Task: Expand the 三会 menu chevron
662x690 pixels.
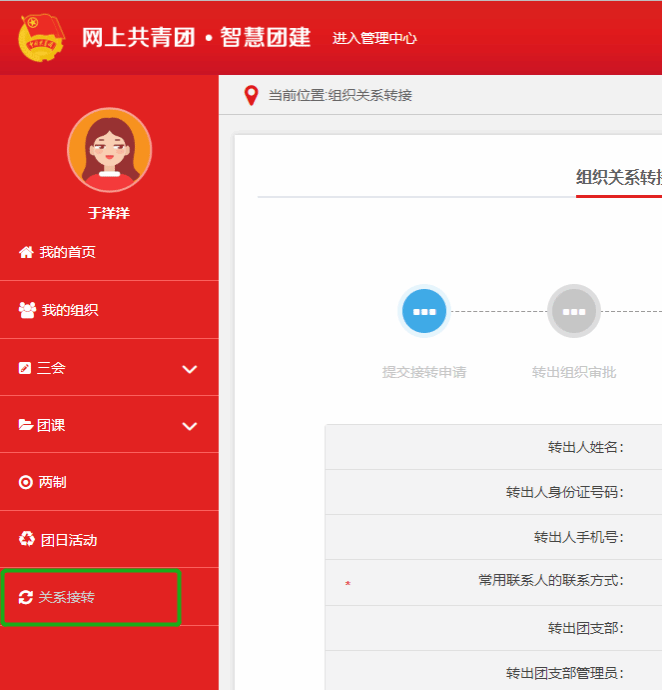Action: point(190,369)
